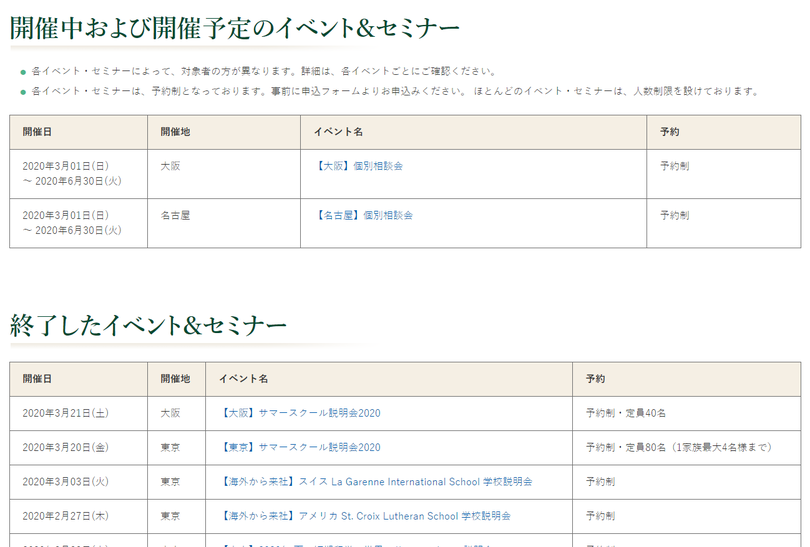This screenshot has height=547, width=810.
Task: Click 開催地 header in the ended events table
Action: coord(175,379)
